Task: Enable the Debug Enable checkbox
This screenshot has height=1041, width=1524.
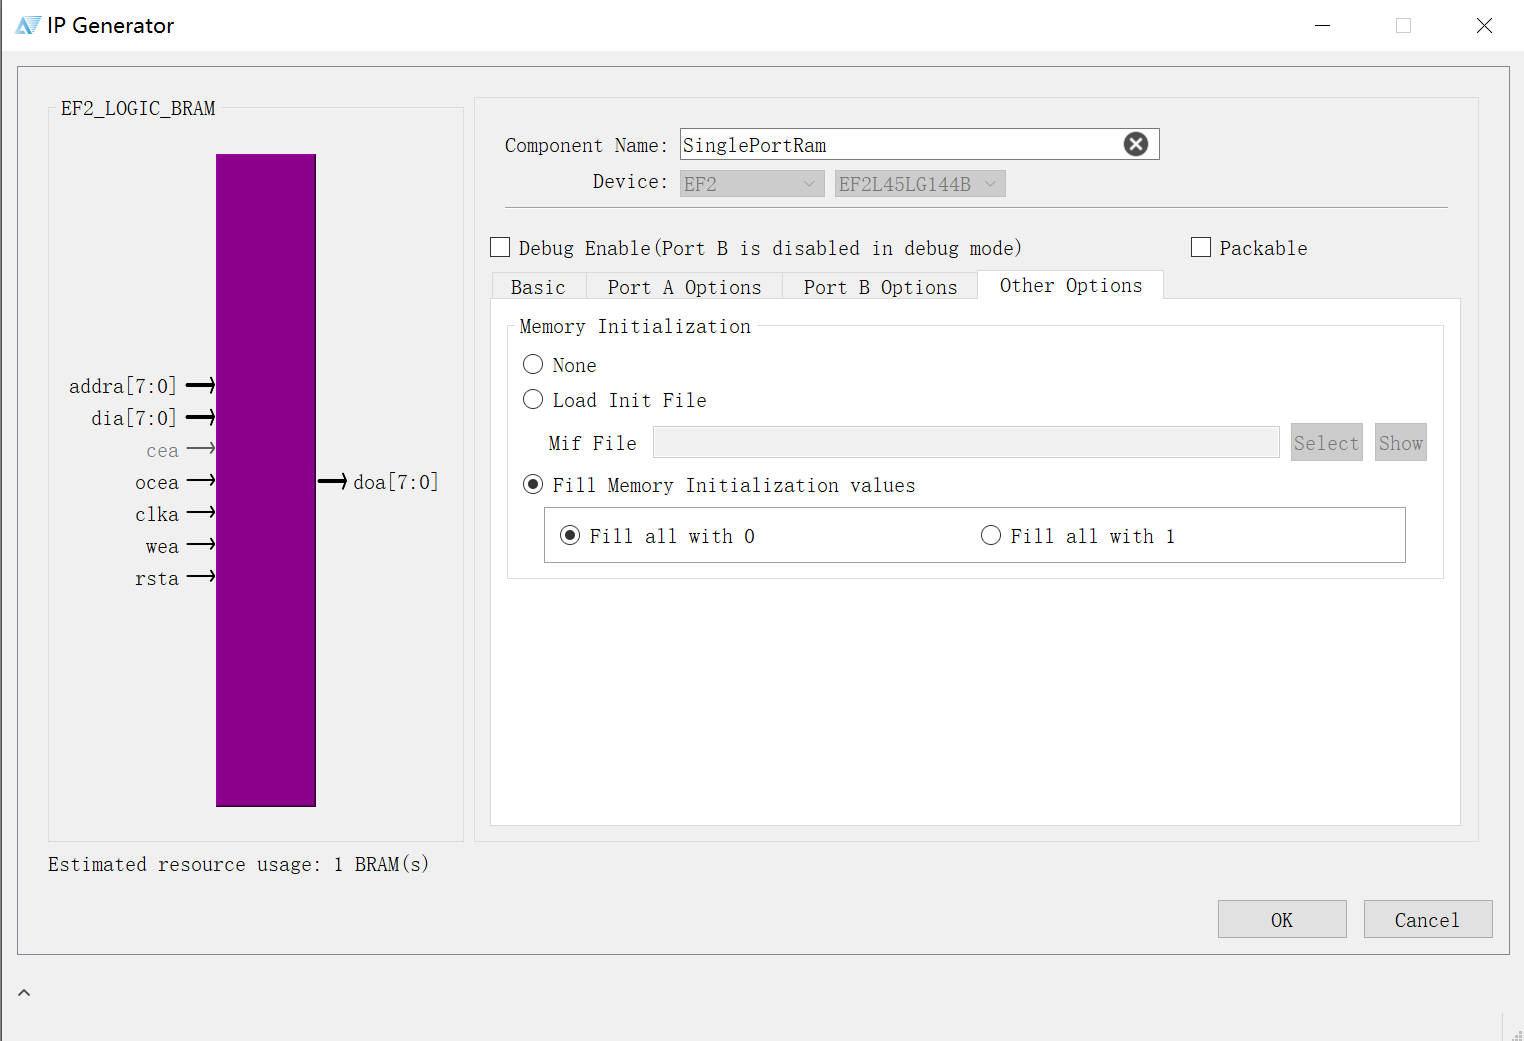Action: 500,247
